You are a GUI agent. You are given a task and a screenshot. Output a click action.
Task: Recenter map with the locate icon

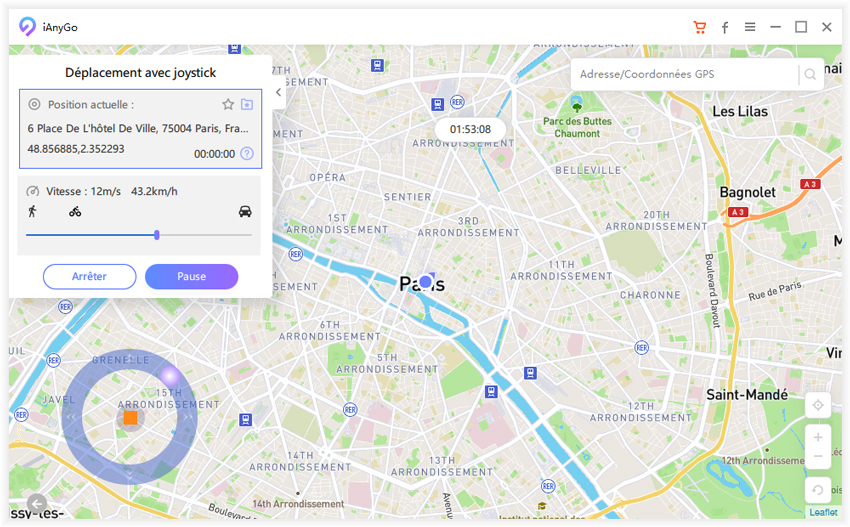[x=817, y=405]
